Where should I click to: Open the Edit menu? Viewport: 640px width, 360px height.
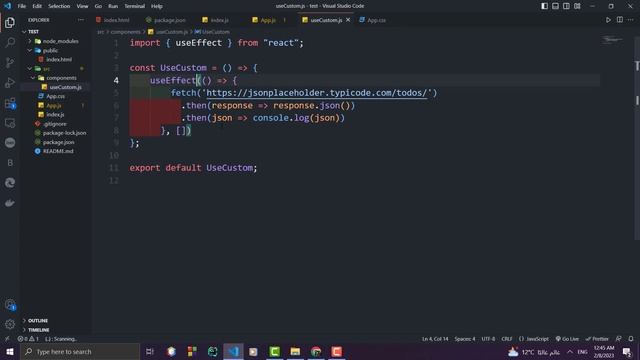(x=37, y=6)
